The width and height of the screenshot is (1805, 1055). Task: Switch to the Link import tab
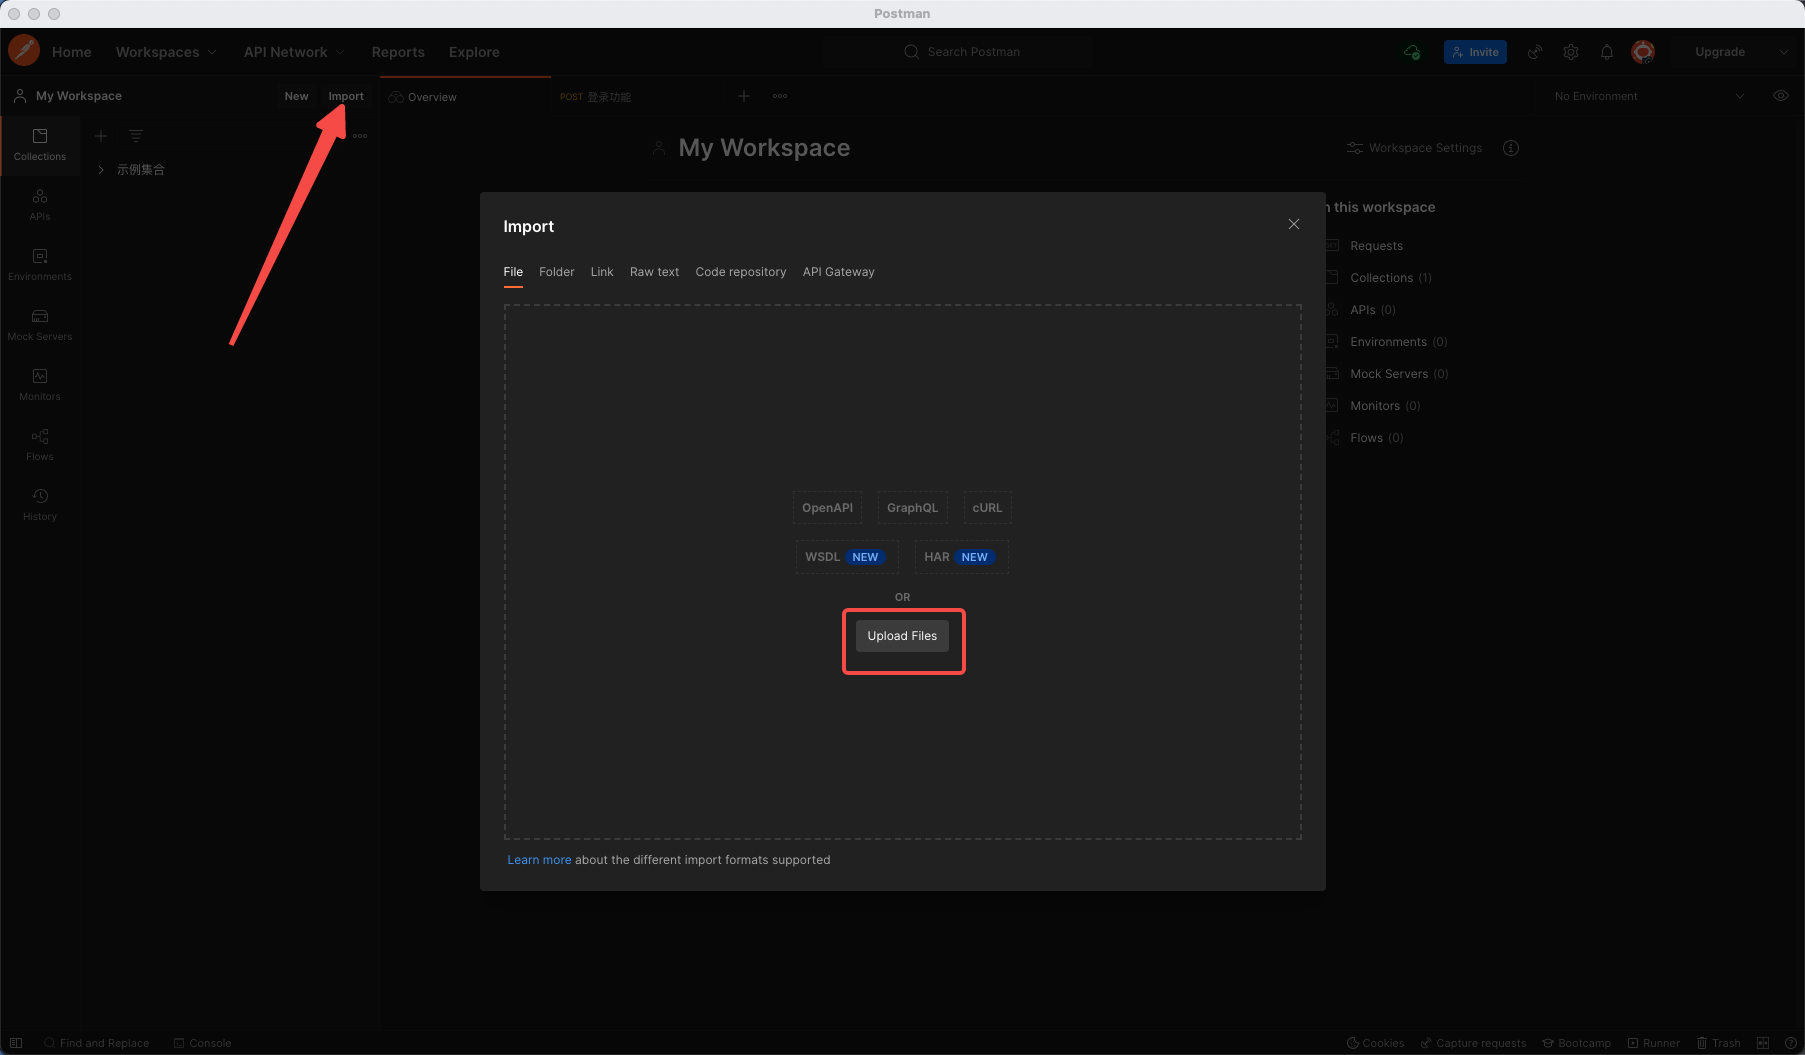(x=602, y=272)
